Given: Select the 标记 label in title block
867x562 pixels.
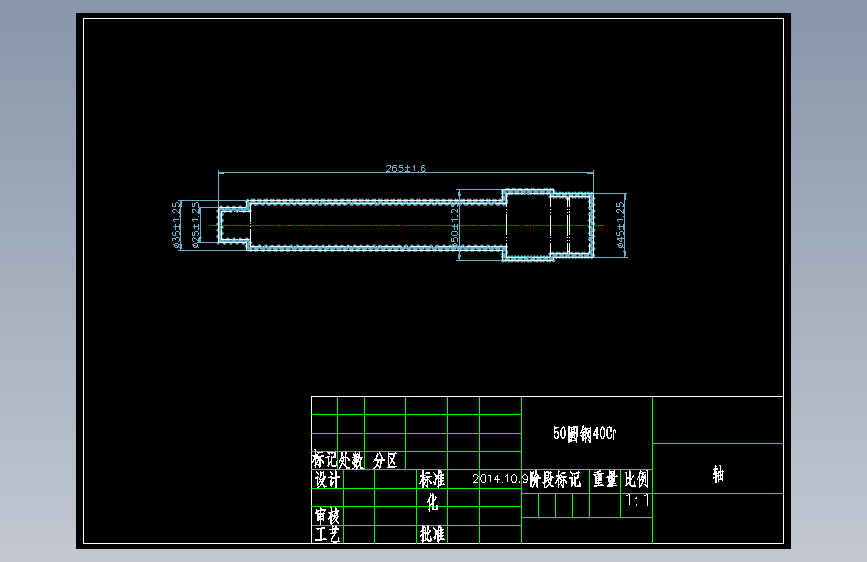Looking at the screenshot, I should [325, 460].
